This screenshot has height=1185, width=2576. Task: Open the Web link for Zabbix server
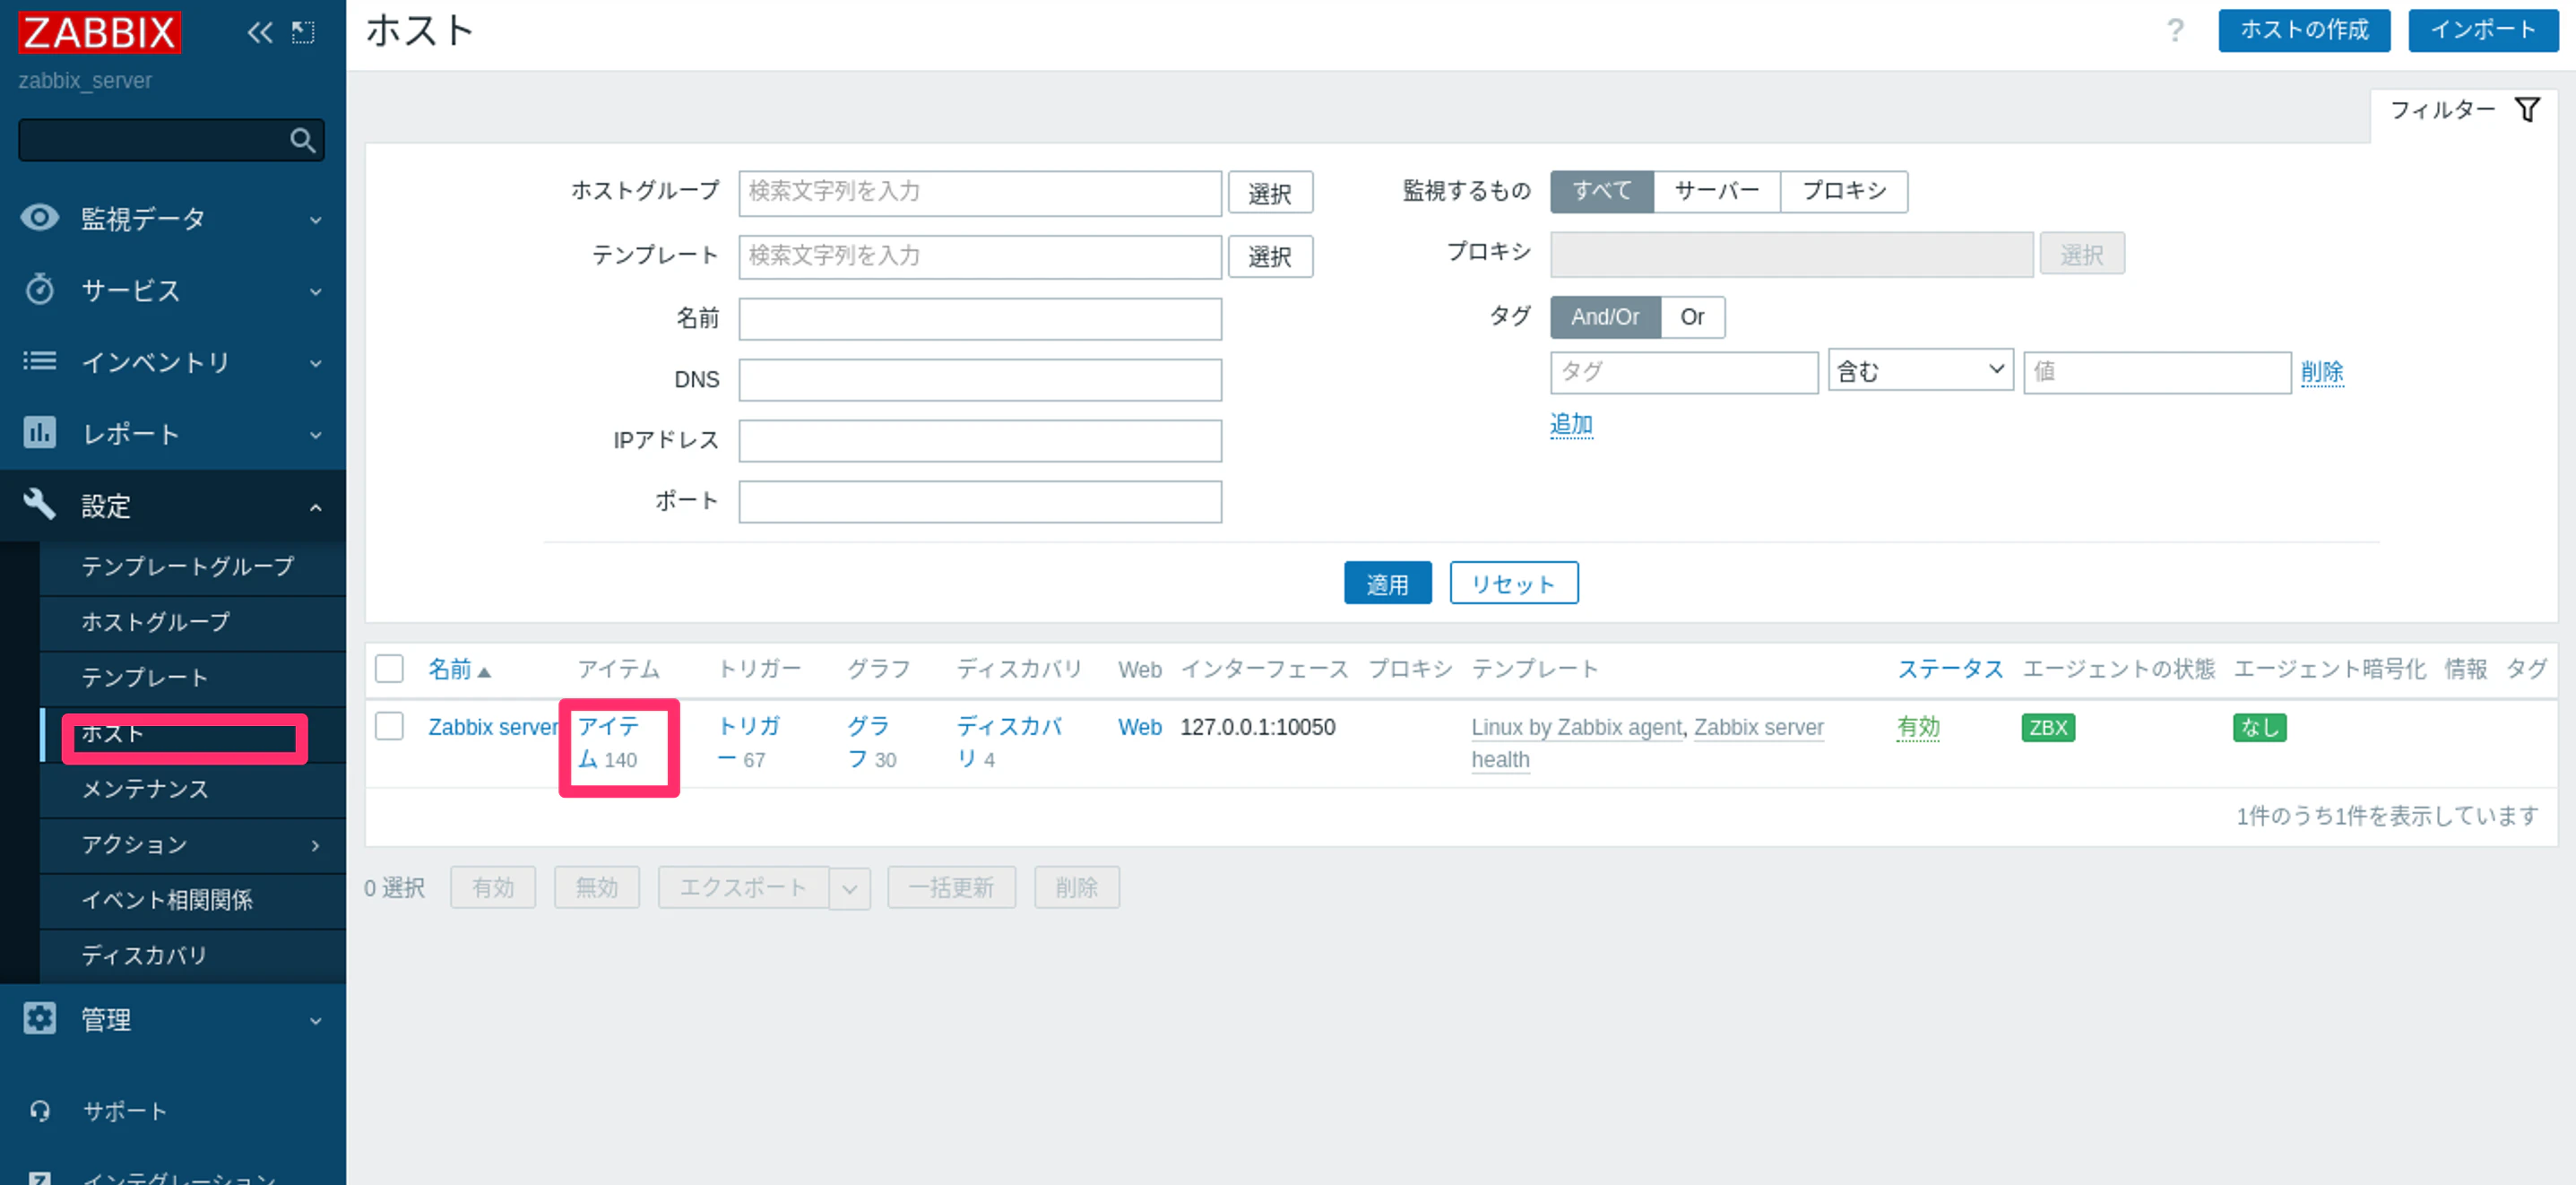(1140, 727)
